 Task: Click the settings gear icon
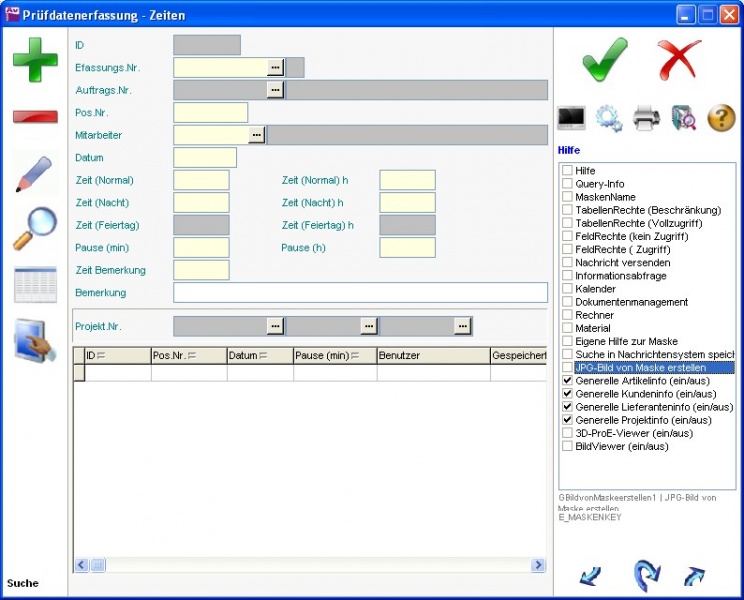coord(609,118)
